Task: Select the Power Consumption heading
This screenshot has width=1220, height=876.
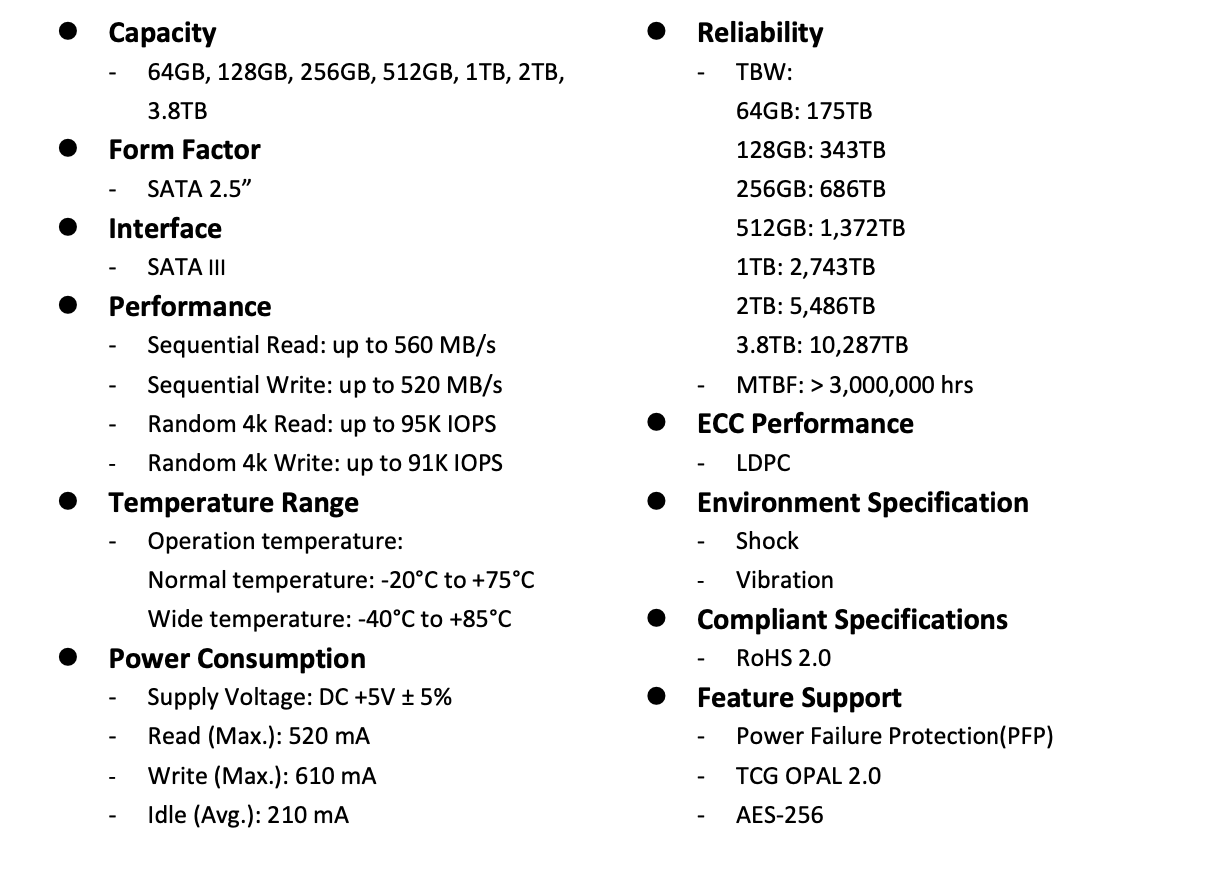Action: [x=237, y=658]
